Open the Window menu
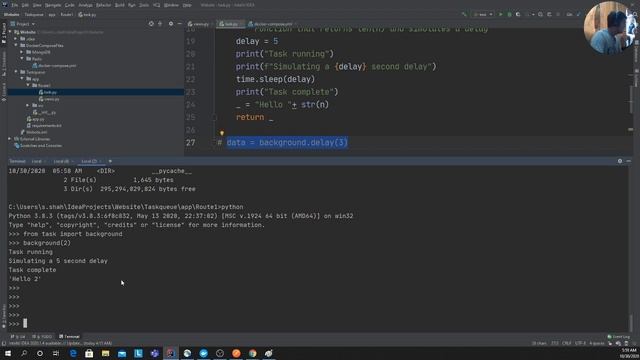 (x=171, y=5)
